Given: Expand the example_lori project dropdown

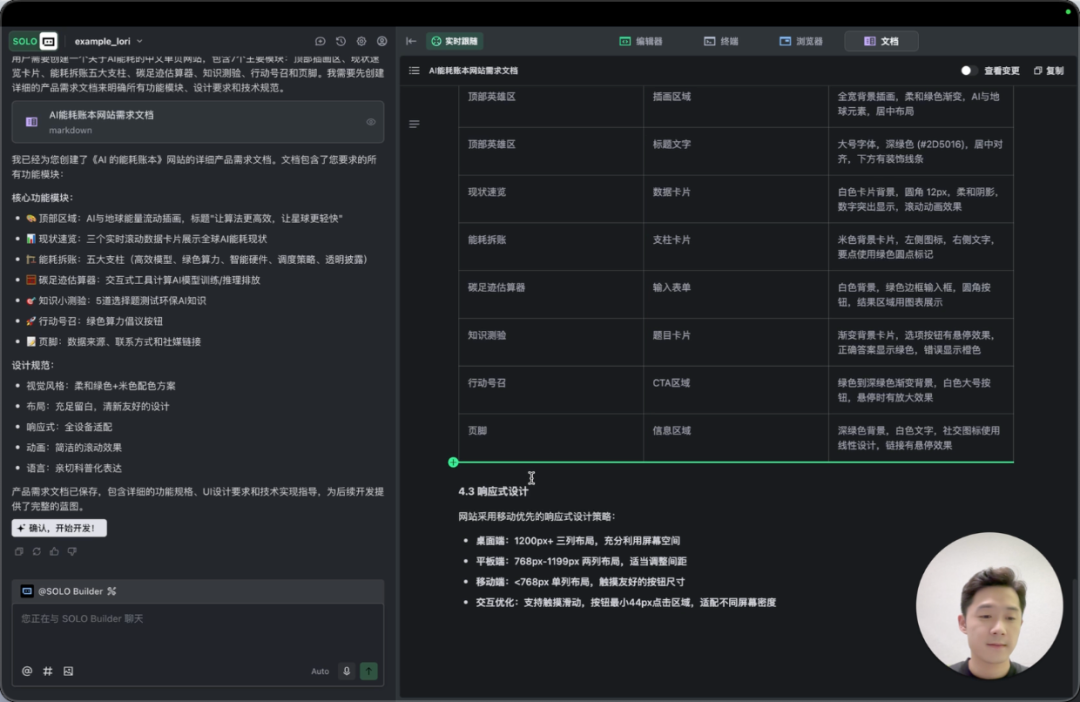Looking at the screenshot, I should click(109, 41).
